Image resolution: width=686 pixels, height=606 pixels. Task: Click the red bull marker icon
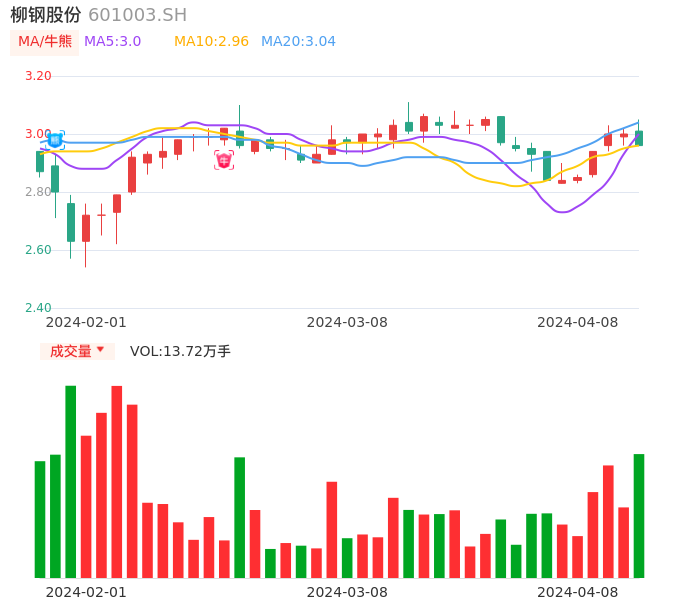click(224, 160)
